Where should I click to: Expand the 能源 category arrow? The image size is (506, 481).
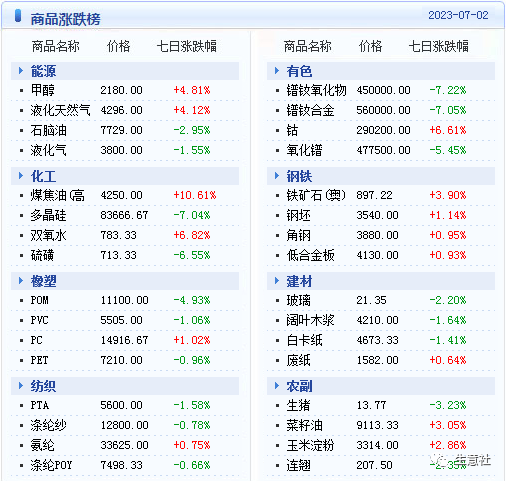21,71
